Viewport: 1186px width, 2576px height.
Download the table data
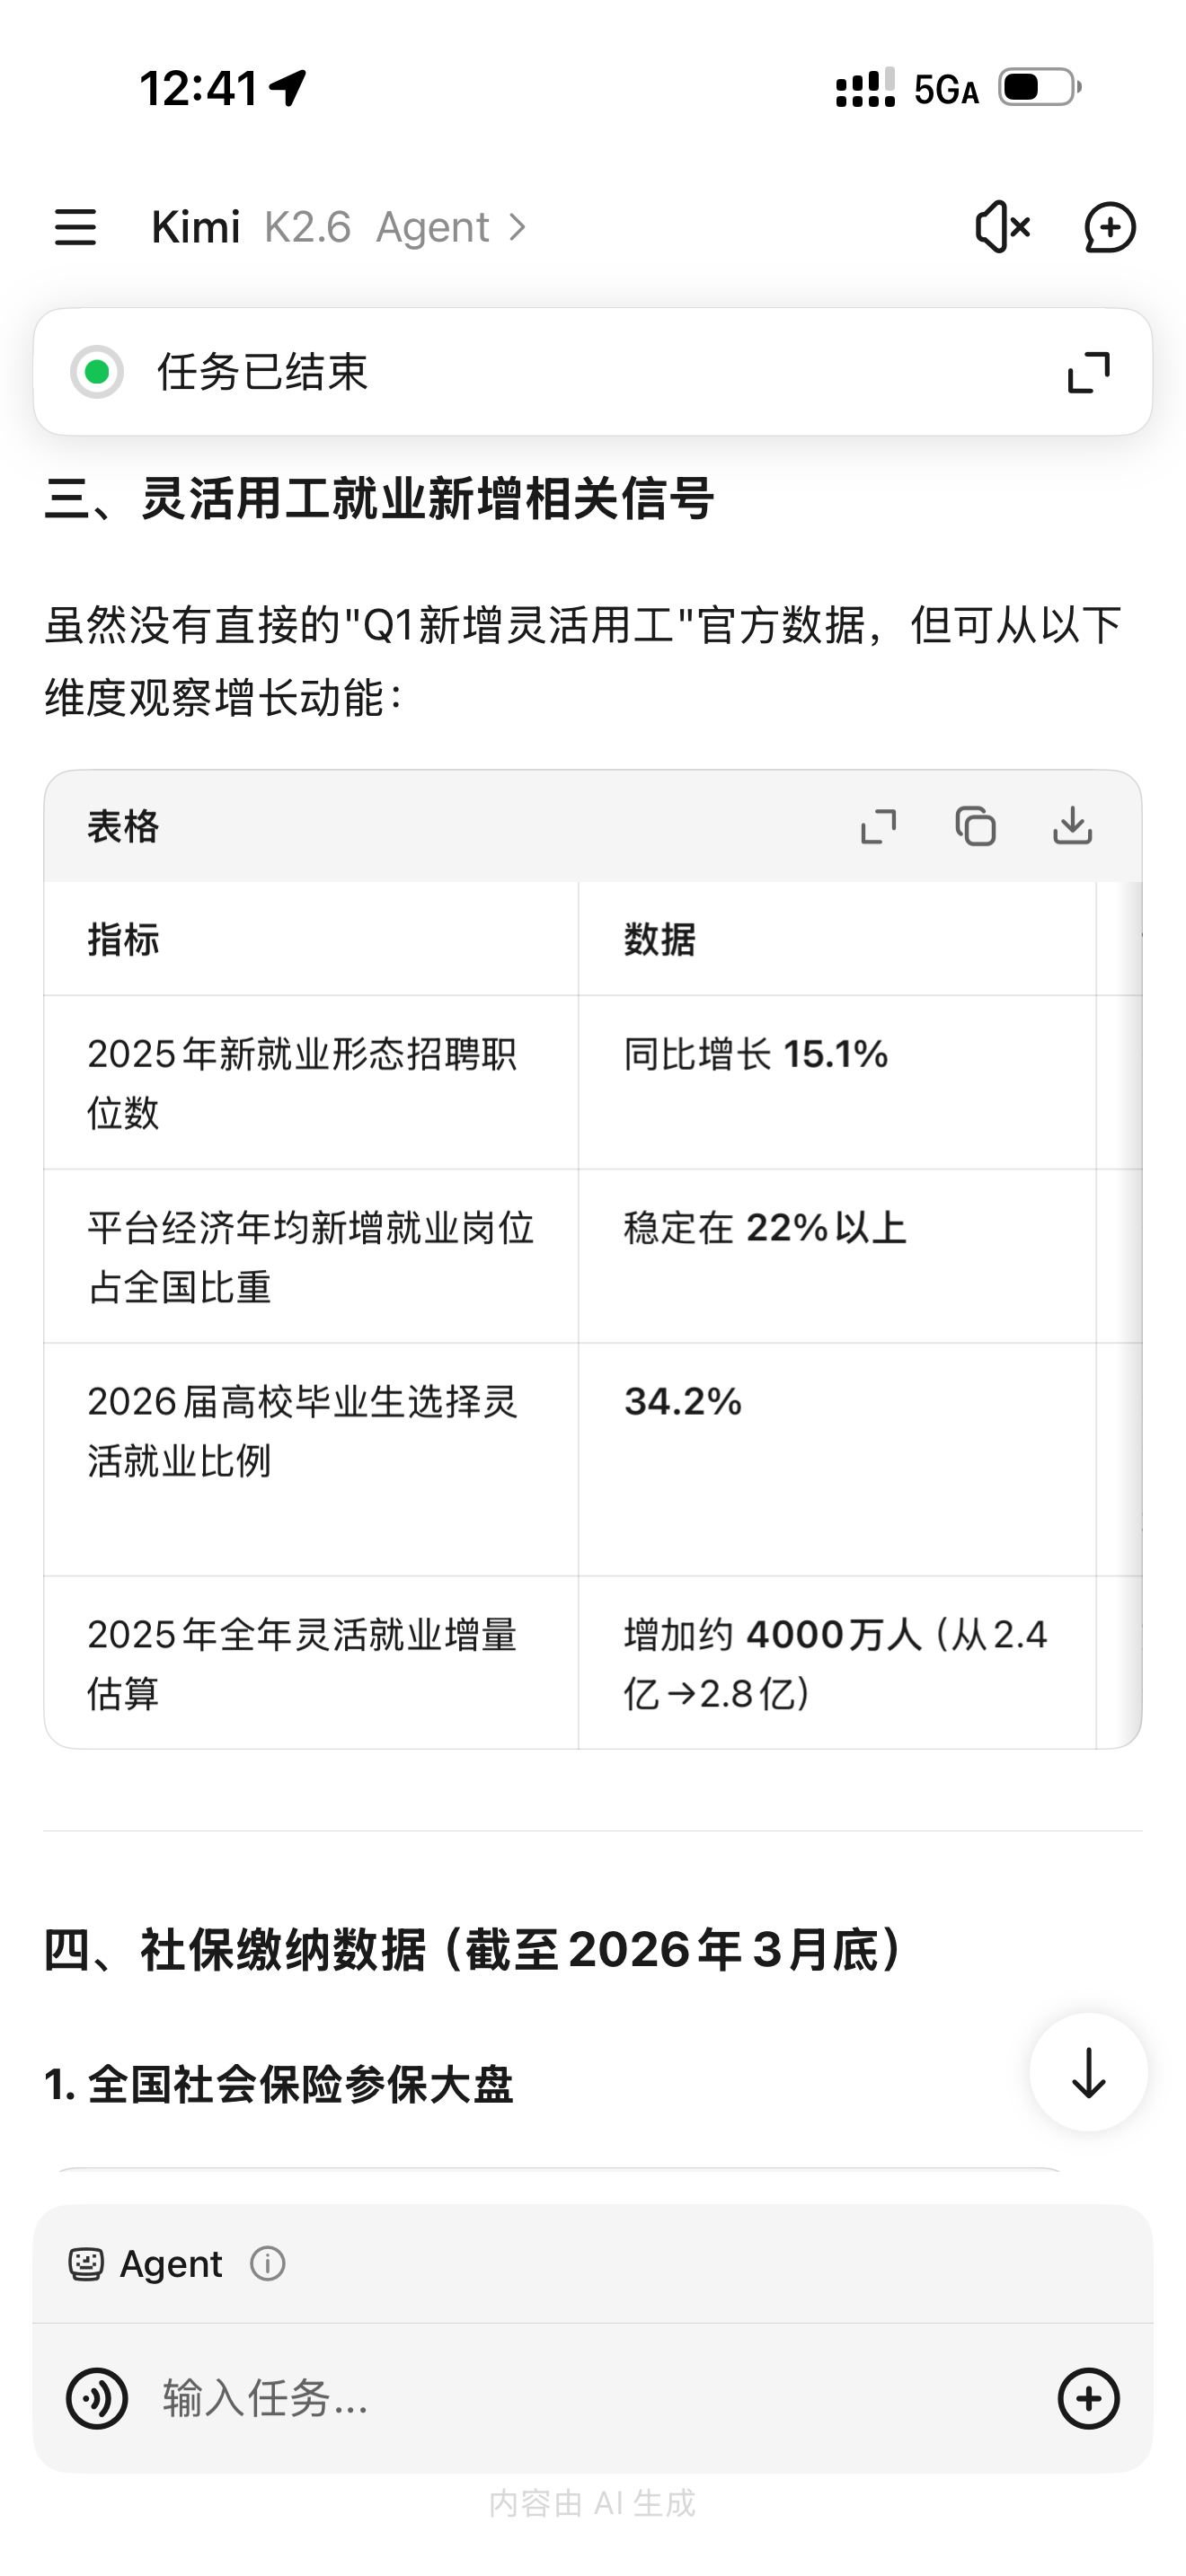[1072, 826]
